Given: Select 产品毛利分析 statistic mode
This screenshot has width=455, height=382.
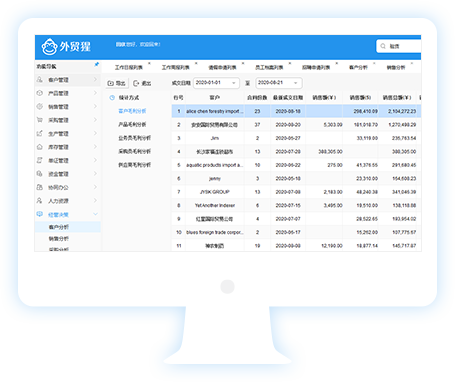Looking at the screenshot, I should (132, 124).
